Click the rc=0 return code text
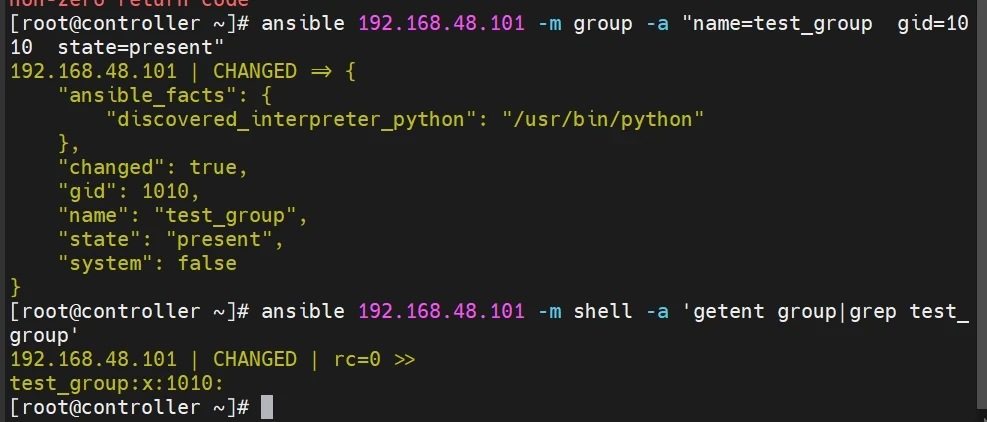The height and width of the screenshot is (422, 987). pos(357,359)
